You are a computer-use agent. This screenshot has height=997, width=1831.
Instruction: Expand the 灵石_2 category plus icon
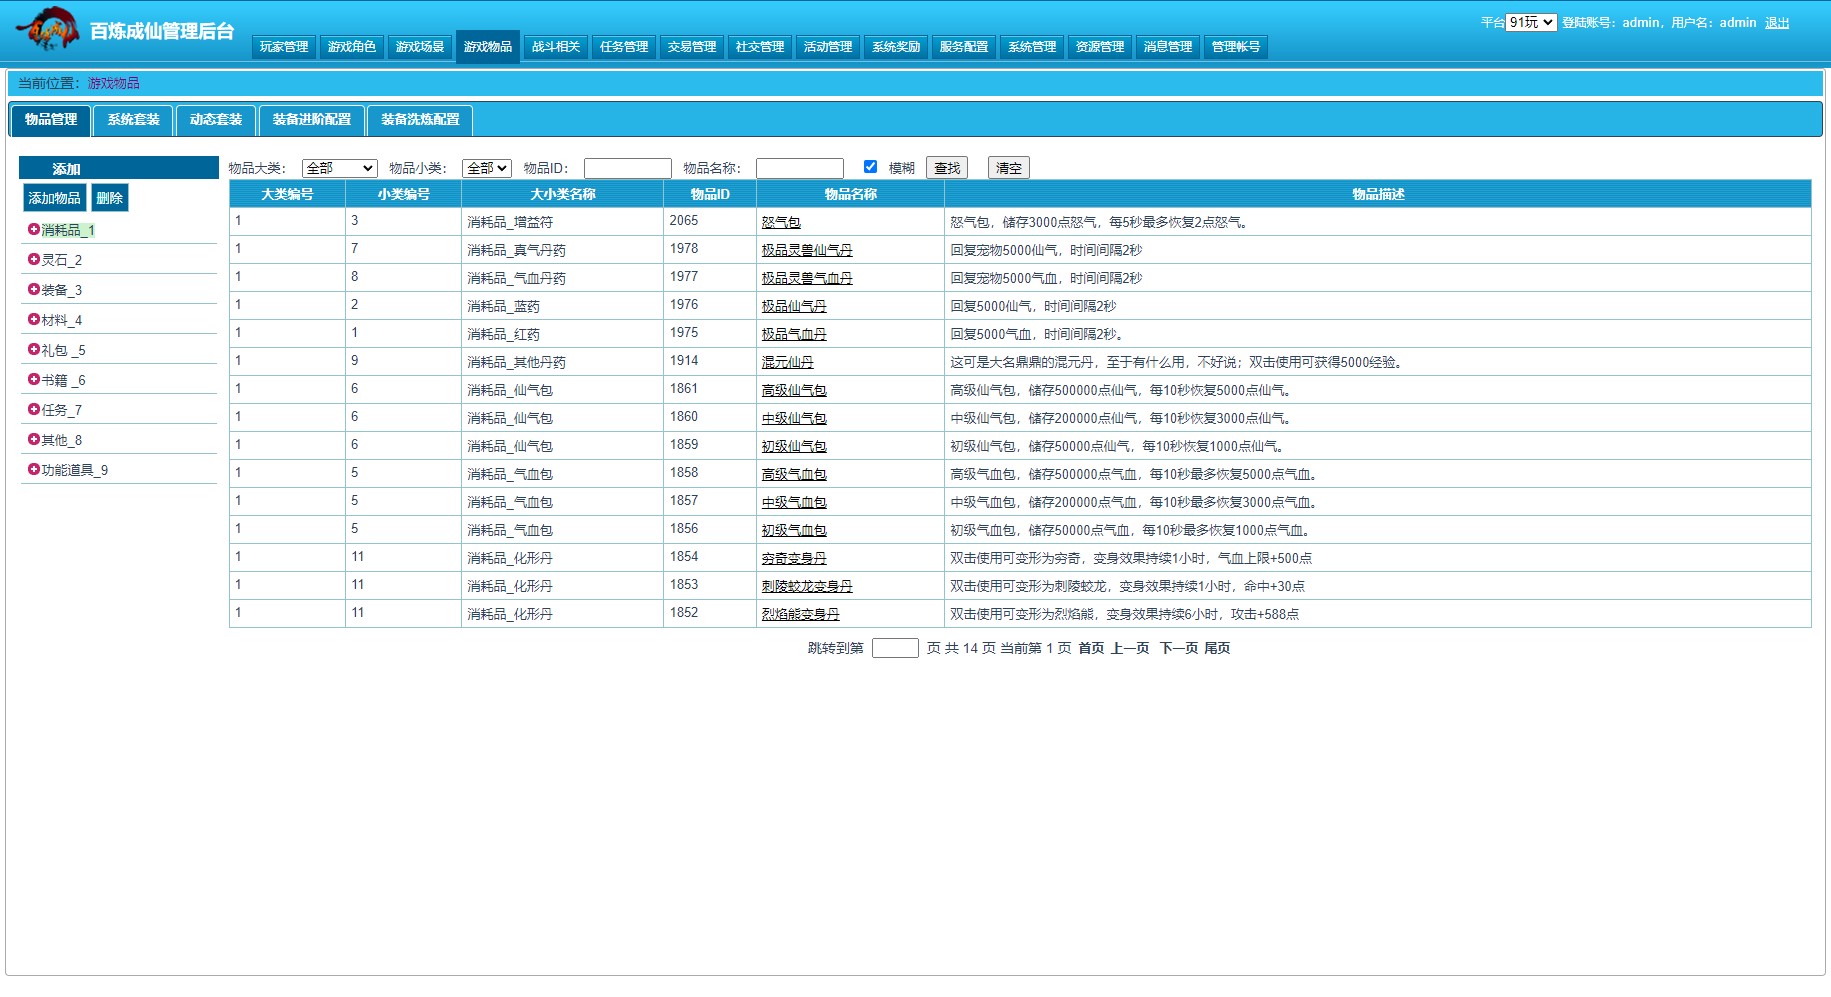[34, 259]
